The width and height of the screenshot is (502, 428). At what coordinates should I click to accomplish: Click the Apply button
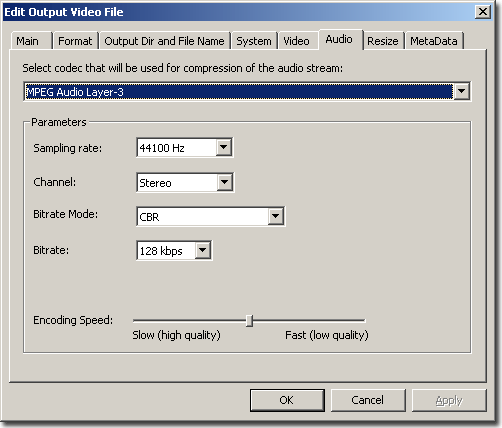[x=449, y=400]
